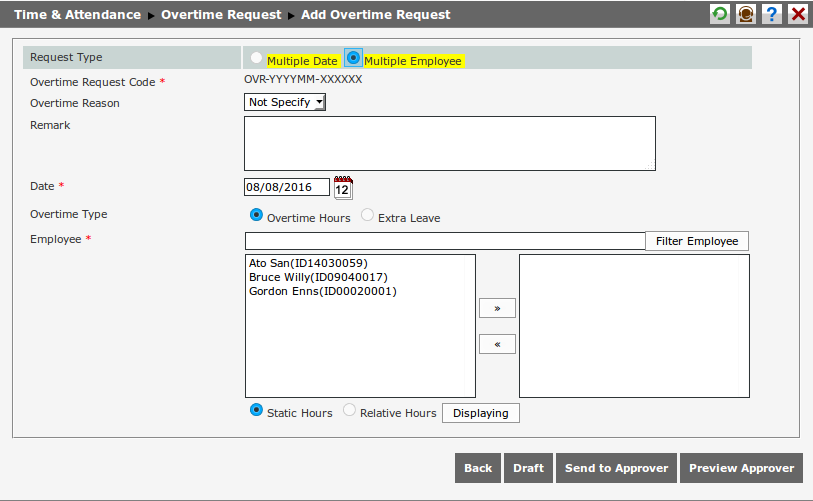Click the Send to Approver button
This screenshot has height=501, width=813.
point(616,468)
